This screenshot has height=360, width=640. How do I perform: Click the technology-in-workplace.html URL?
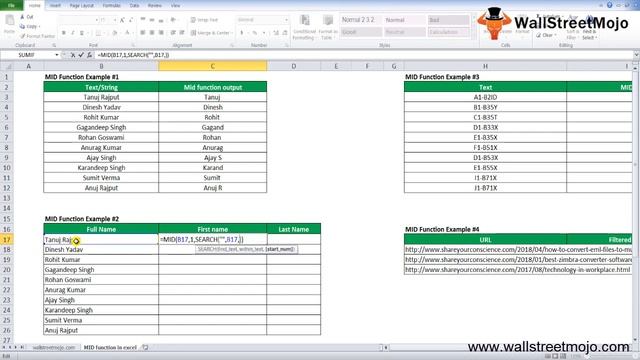pos(518,270)
